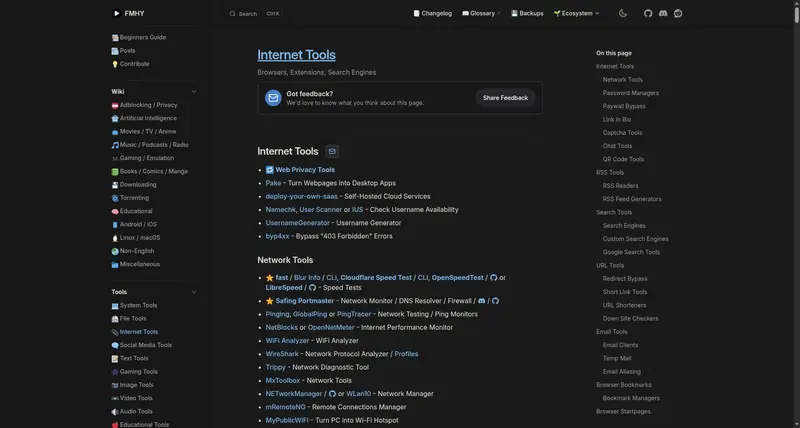Viewport: 800px width, 428px height.
Task: Click the mail icon in the feedback card
Action: (x=273, y=98)
